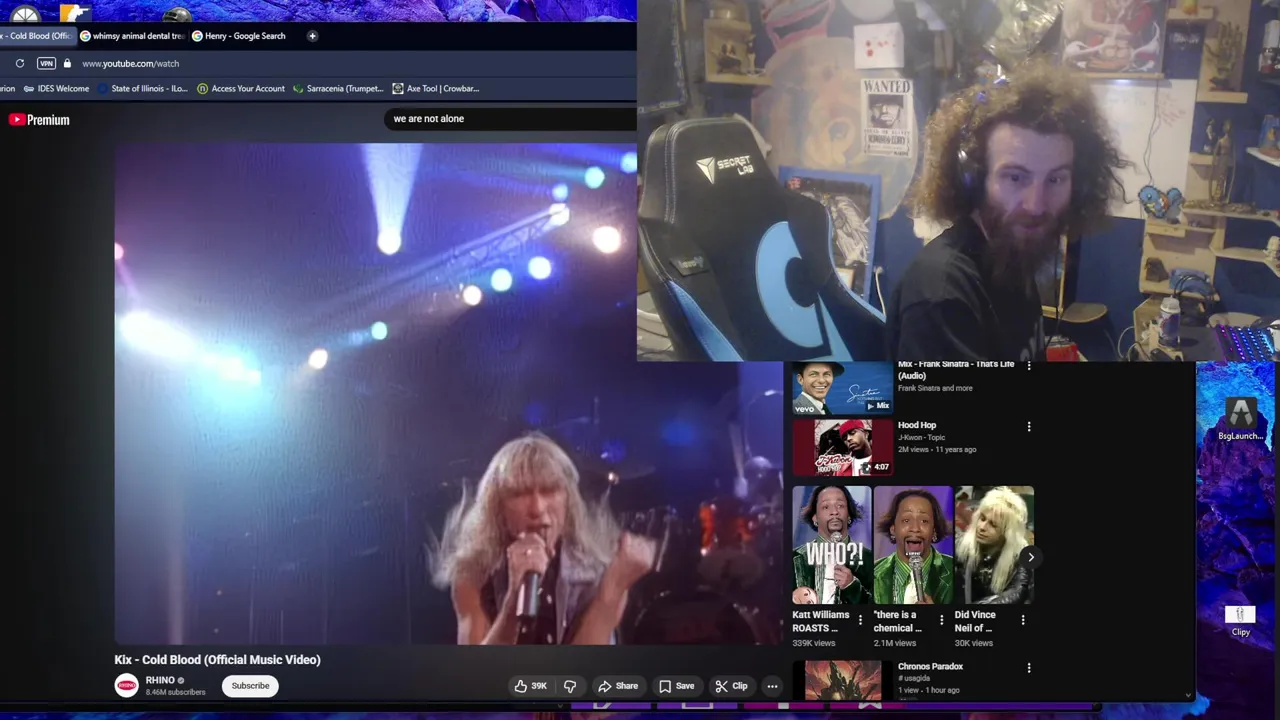This screenshot has height=720, width=1280.
Task: Open BsgLauncher desktop icon
Action: point(1241,418)
